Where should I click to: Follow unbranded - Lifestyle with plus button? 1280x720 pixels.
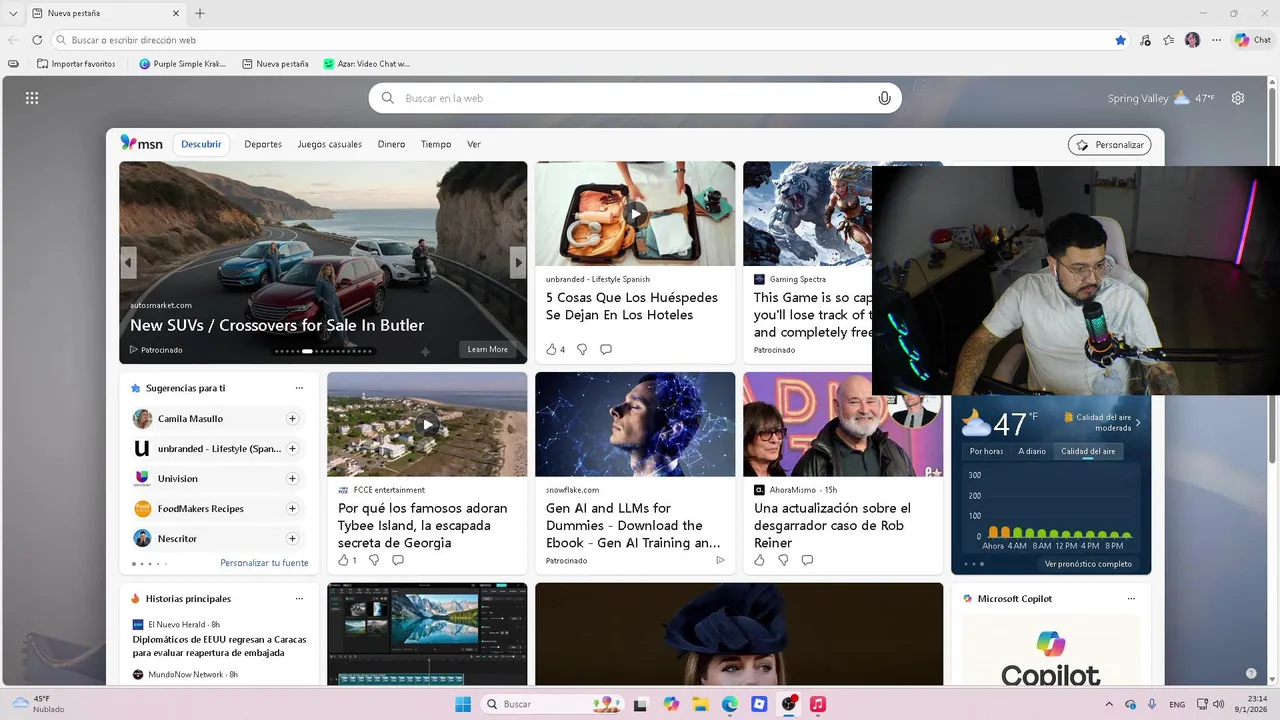293,449
